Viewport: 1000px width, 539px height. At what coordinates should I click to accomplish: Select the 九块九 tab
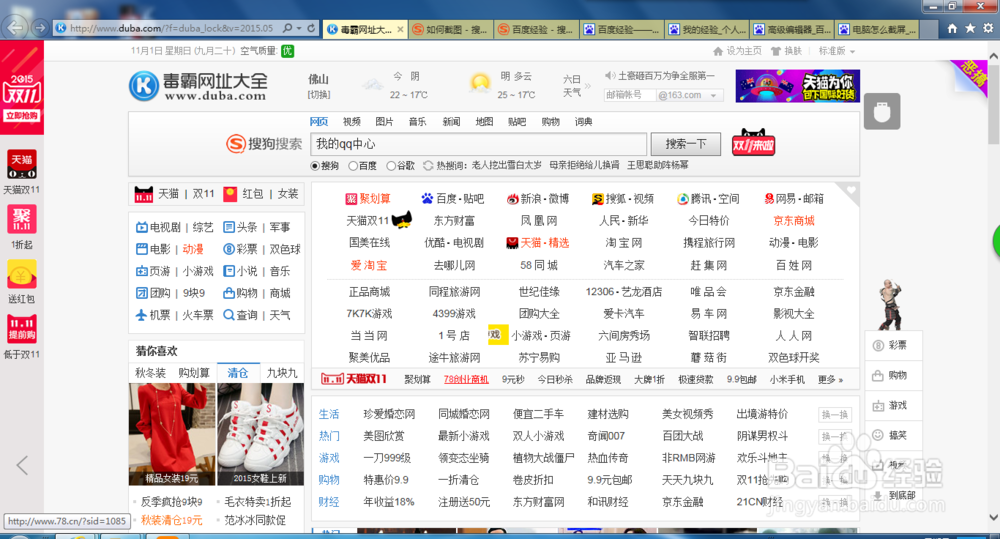[x=282, y=373]
